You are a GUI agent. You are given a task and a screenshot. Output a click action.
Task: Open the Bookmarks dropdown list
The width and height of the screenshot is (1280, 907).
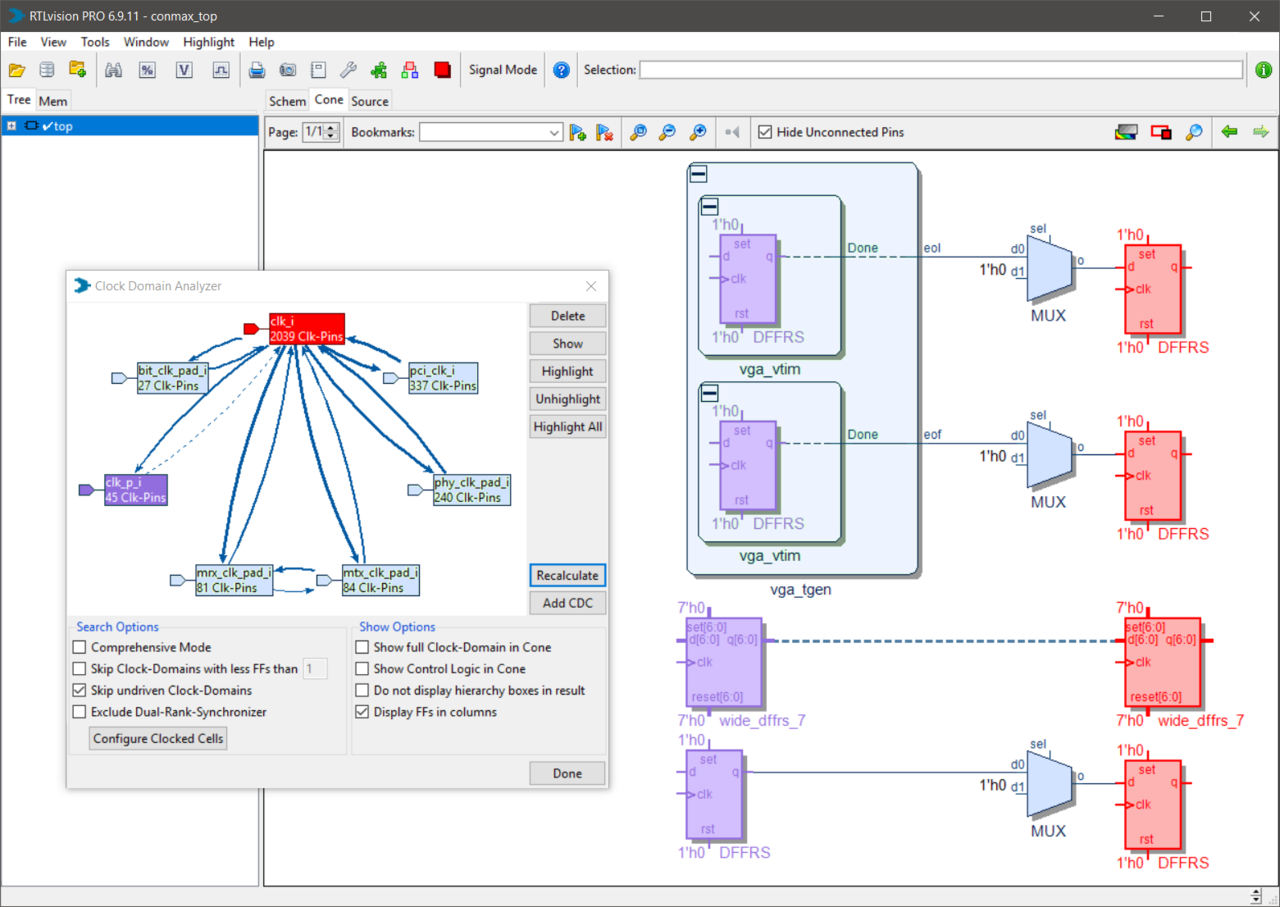555,132
